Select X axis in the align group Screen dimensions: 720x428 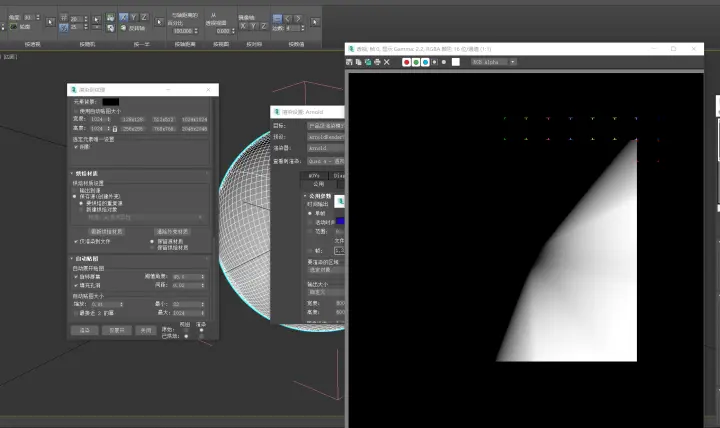click(x=124, y=17)
